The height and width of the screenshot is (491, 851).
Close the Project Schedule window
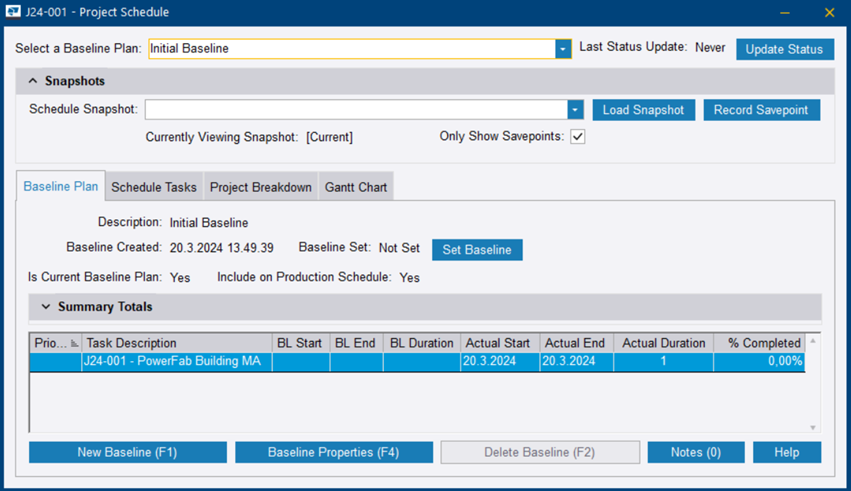(829, 13)
